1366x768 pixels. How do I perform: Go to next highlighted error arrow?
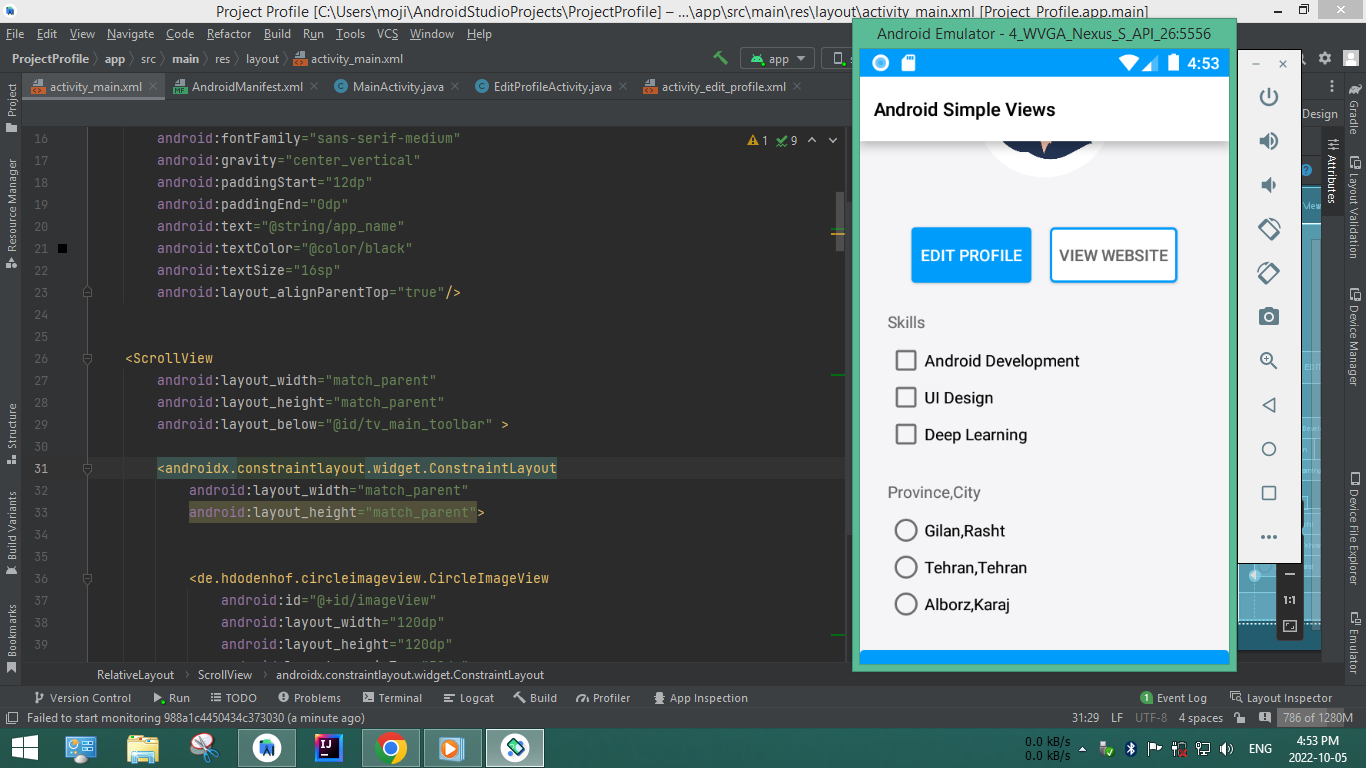[x=833, y=140]
